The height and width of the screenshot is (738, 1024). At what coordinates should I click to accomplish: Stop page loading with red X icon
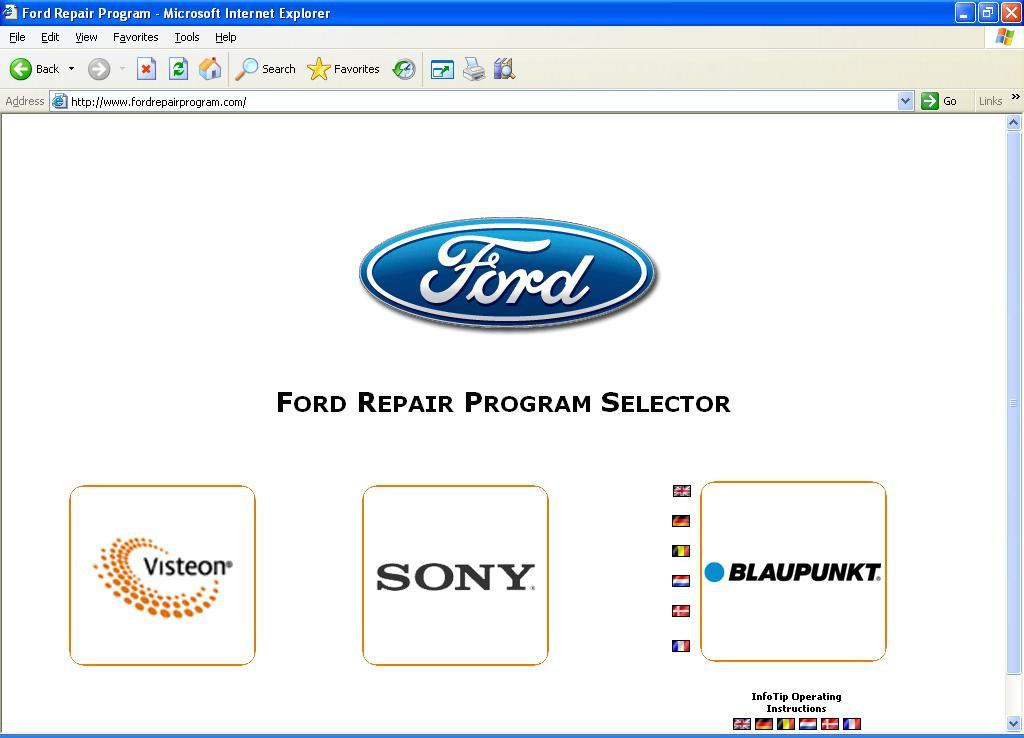146,69
